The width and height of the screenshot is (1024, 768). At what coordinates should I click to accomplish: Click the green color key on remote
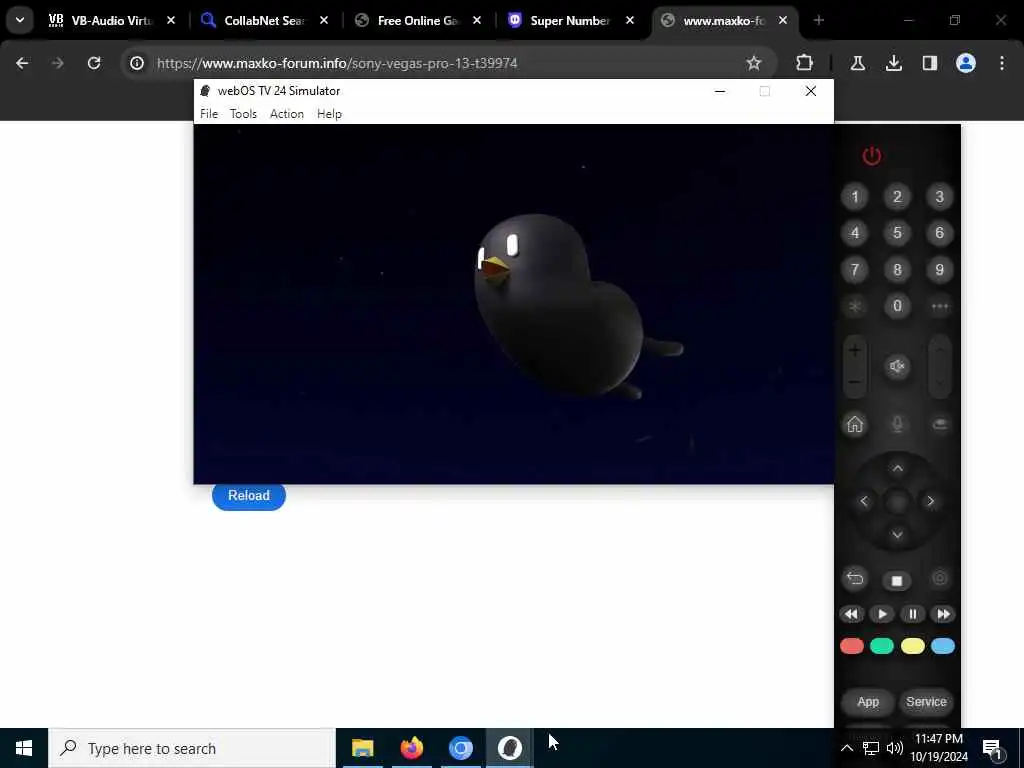882,647
